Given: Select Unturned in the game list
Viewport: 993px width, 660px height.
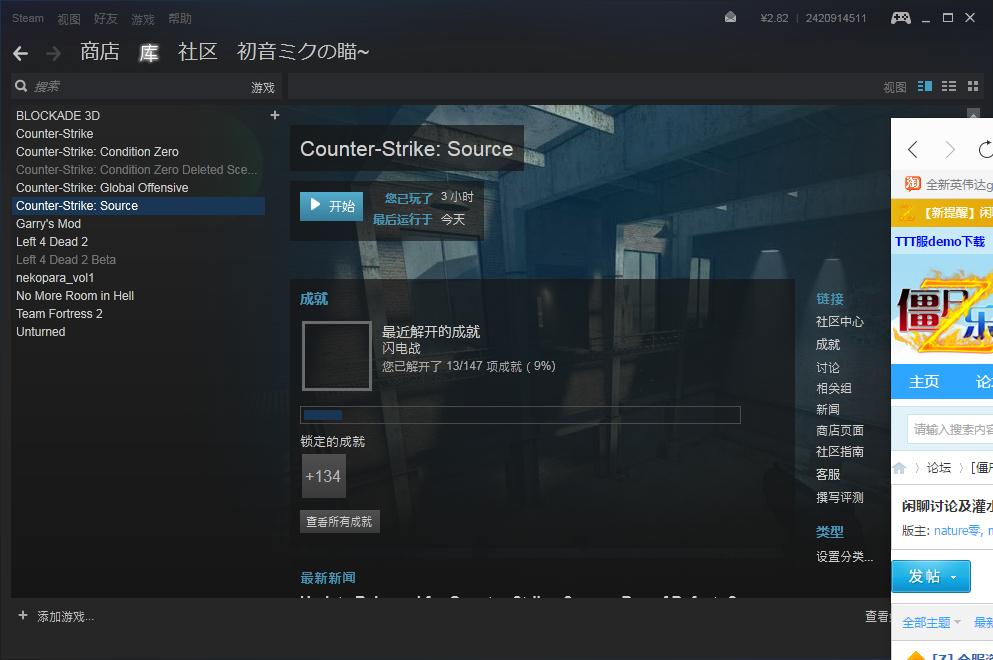Looking at the screenshot, I should tap(41, 332).
